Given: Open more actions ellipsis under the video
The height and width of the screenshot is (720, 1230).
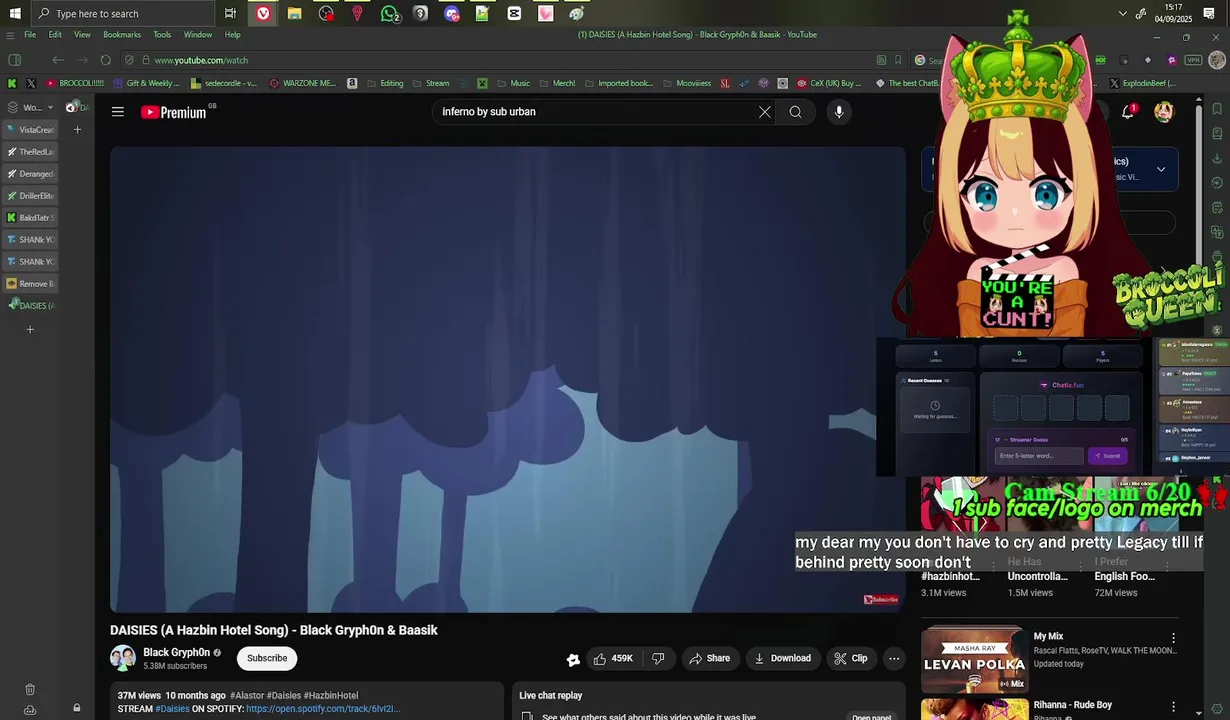Looking at the screenshot, I should pyautogui.click(x=894, y=658).
